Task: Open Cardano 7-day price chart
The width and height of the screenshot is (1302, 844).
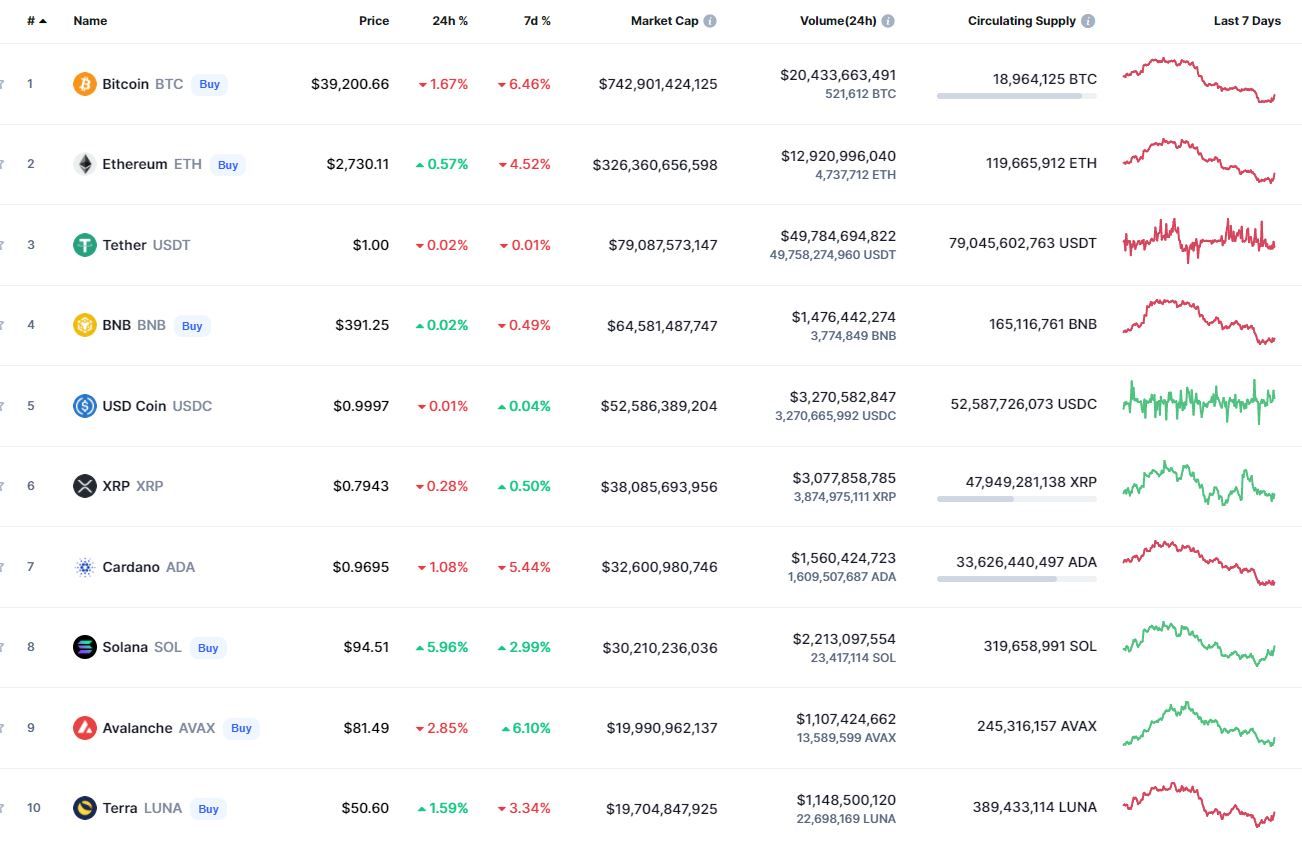Action: [x=1199, y=563]
